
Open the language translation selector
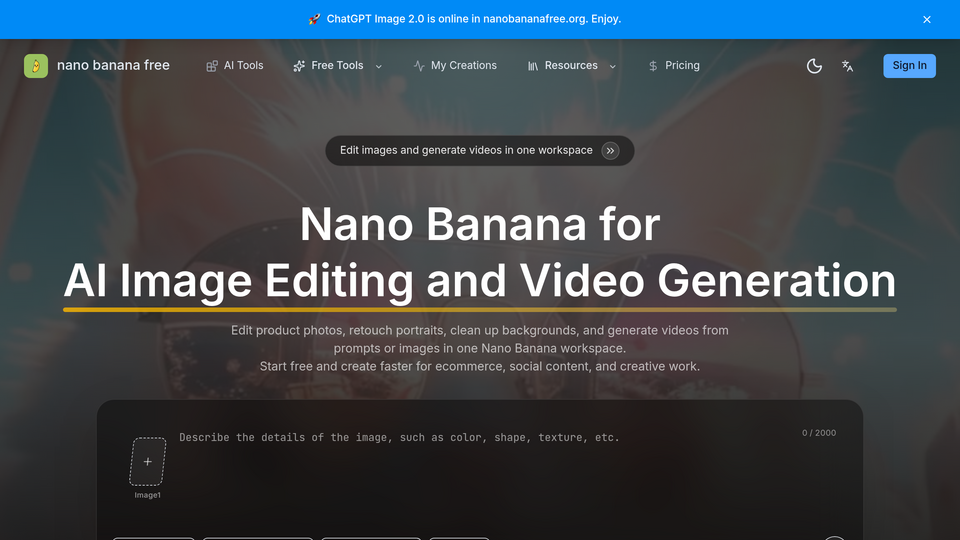pos(847,66)
